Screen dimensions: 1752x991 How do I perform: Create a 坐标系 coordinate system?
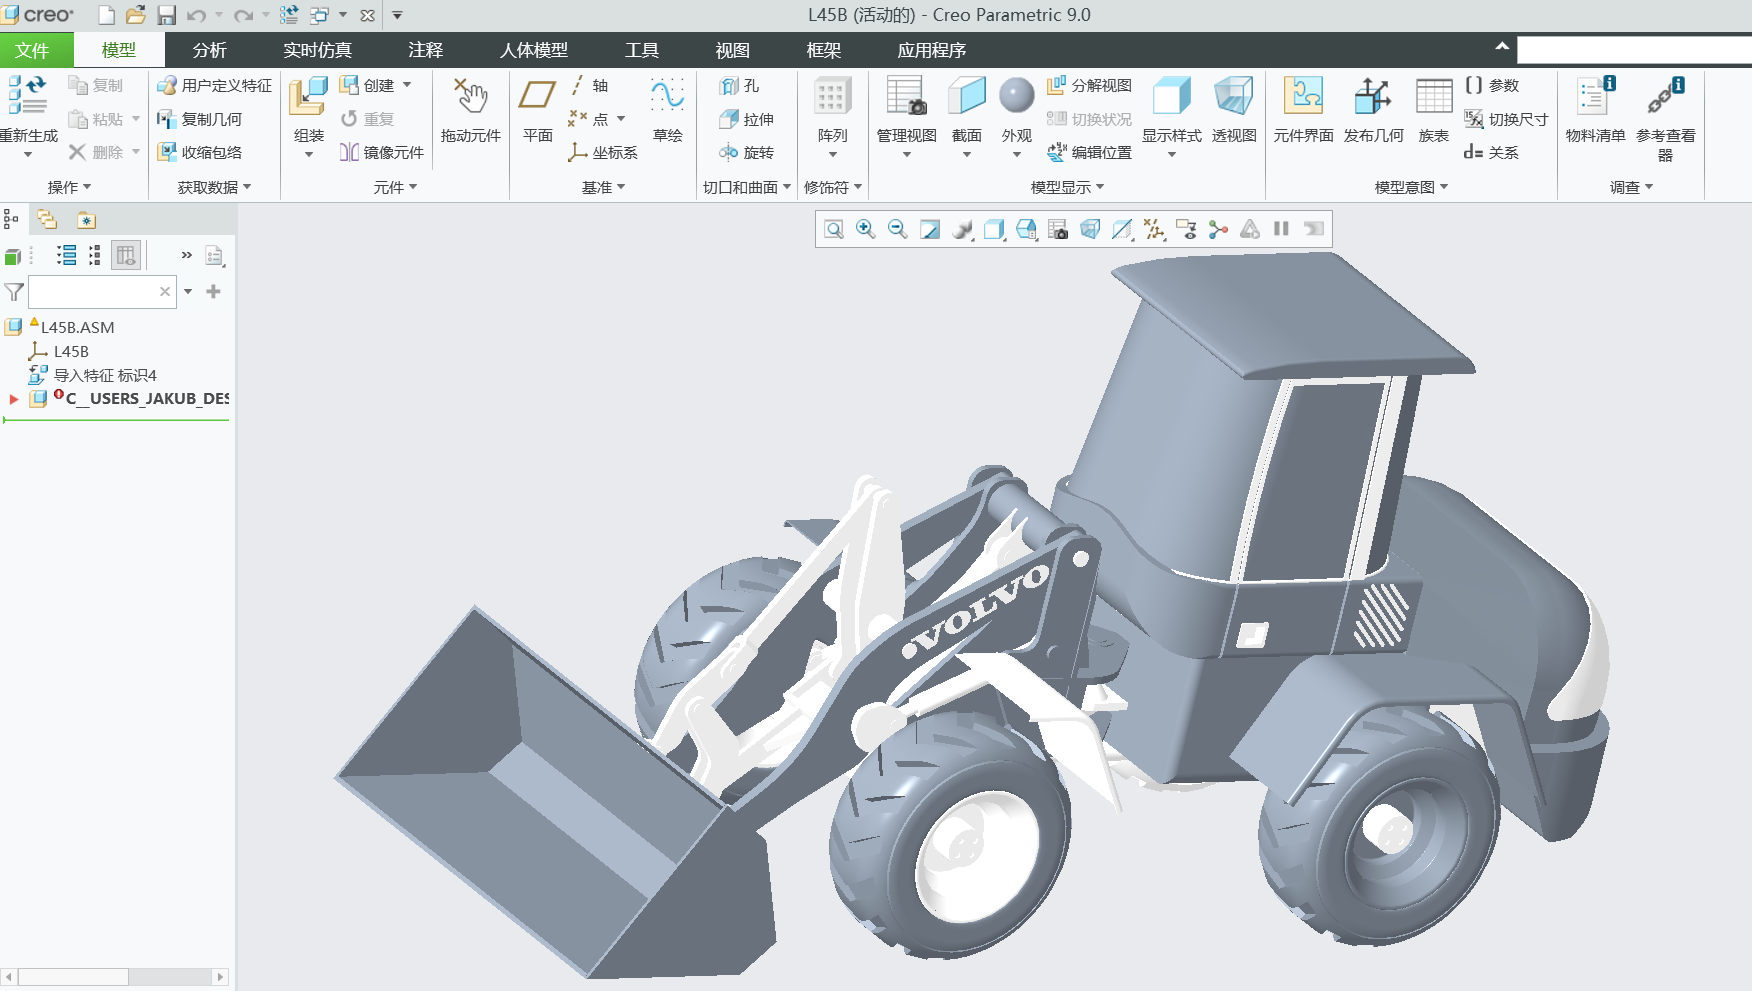[x=603, y=152]
